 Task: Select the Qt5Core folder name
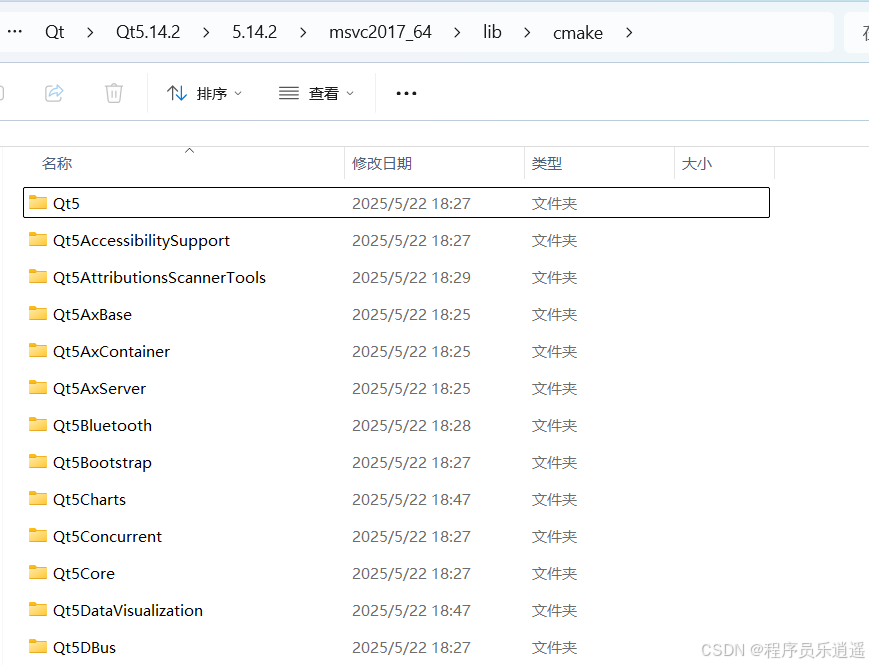pyautogui.click(x=84, y=574)
